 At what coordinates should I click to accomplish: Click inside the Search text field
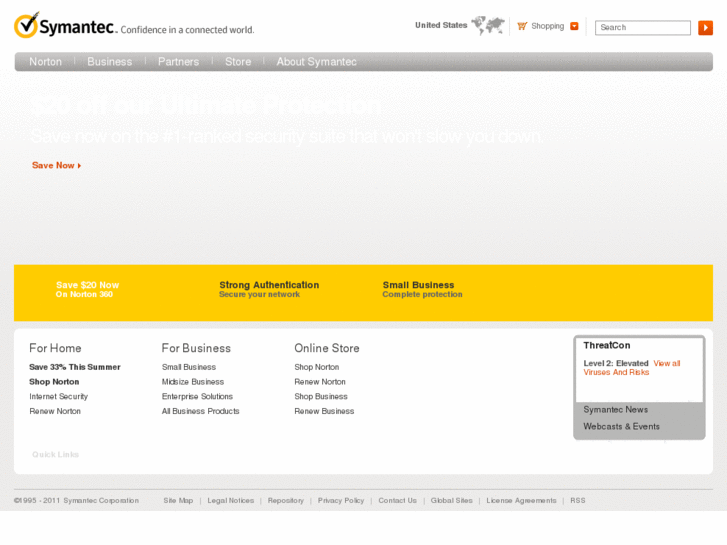click(x=642, y=28)
